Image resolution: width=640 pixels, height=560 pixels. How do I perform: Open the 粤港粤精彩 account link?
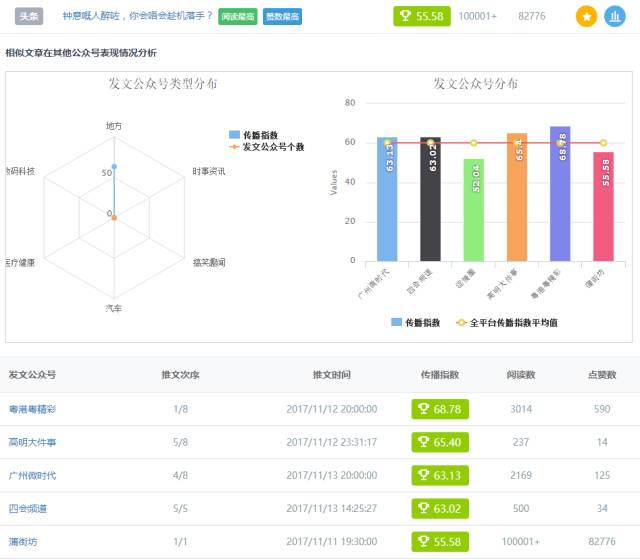[x=32, y=409]
